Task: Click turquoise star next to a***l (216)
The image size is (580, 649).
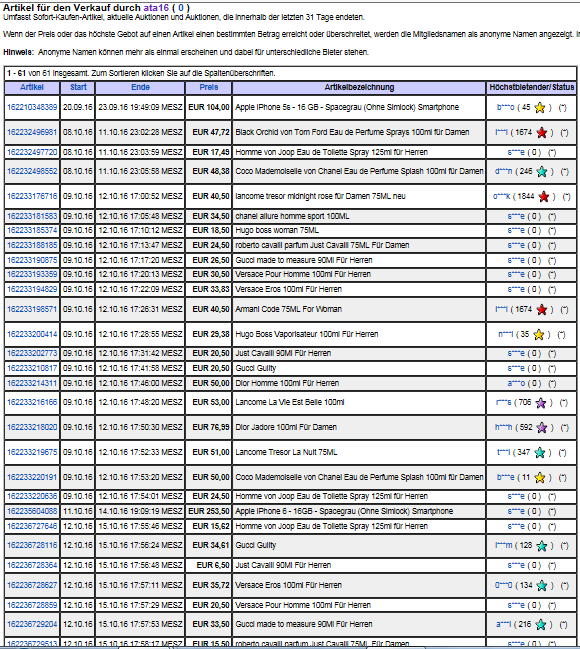Action: [540, 625]
